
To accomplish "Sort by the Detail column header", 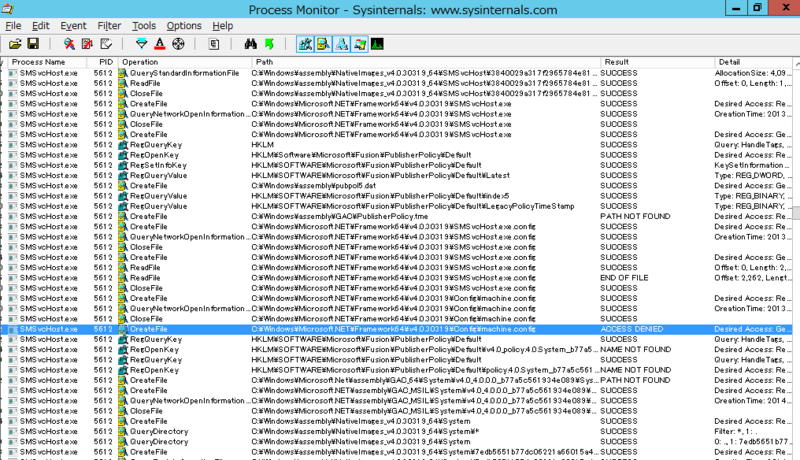I will pos(754,62).
